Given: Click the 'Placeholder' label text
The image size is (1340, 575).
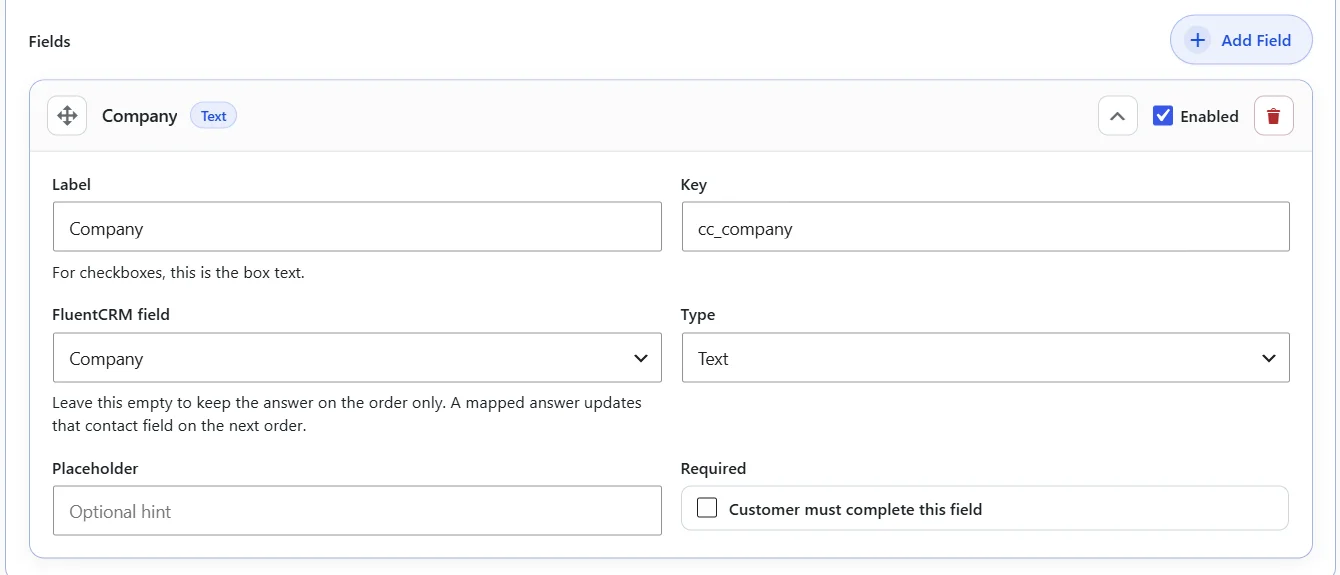Looking at the screenshot, I should [x=95, y=468].
